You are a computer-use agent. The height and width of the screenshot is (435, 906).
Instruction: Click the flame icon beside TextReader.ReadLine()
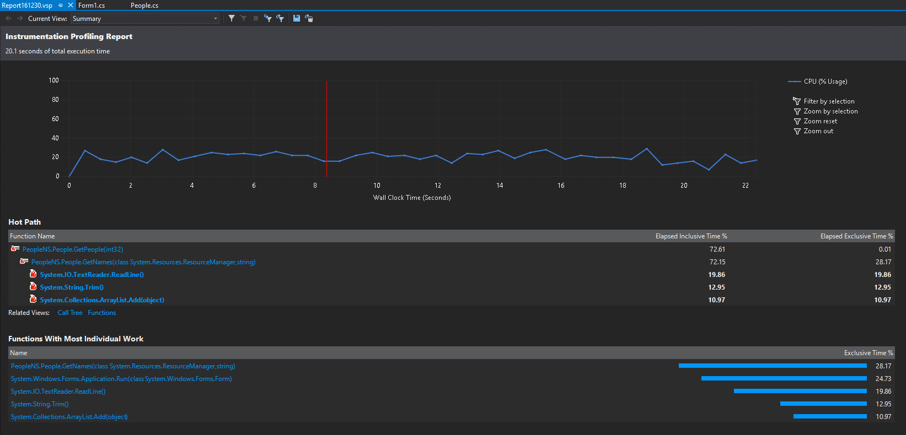[34, 274]
